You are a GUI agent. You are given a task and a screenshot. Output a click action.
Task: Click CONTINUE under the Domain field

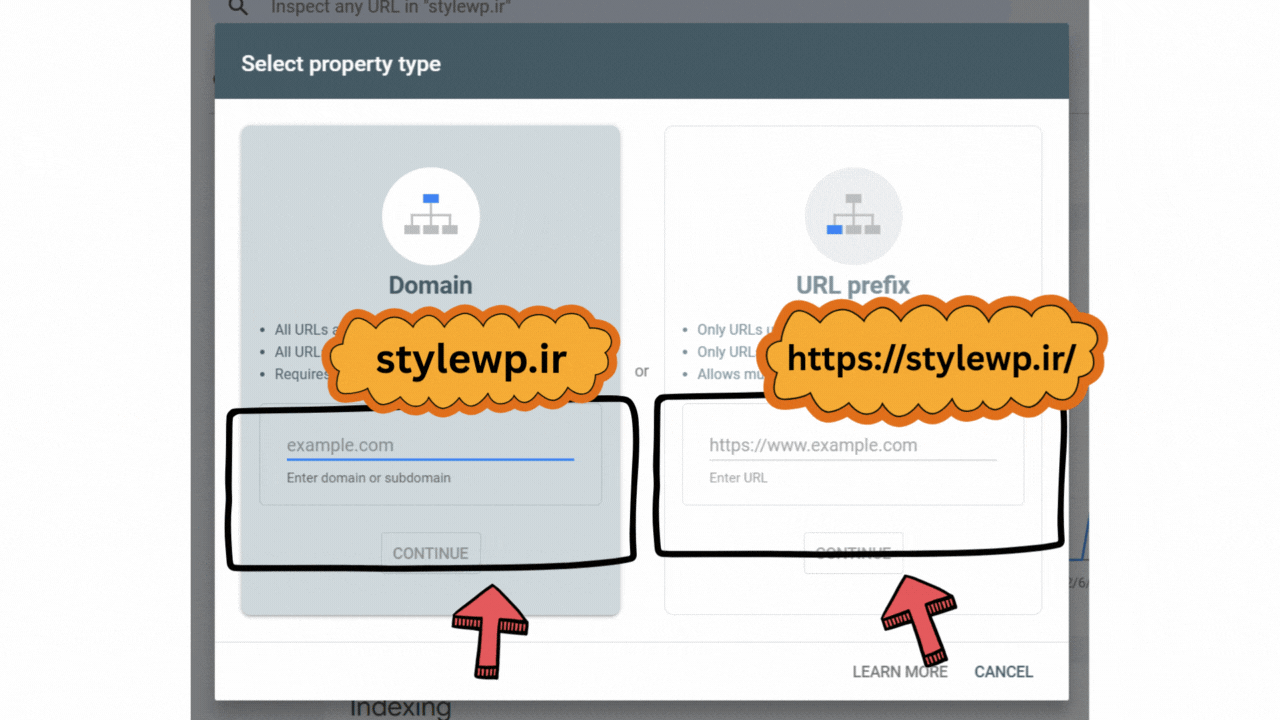(431, 553)
